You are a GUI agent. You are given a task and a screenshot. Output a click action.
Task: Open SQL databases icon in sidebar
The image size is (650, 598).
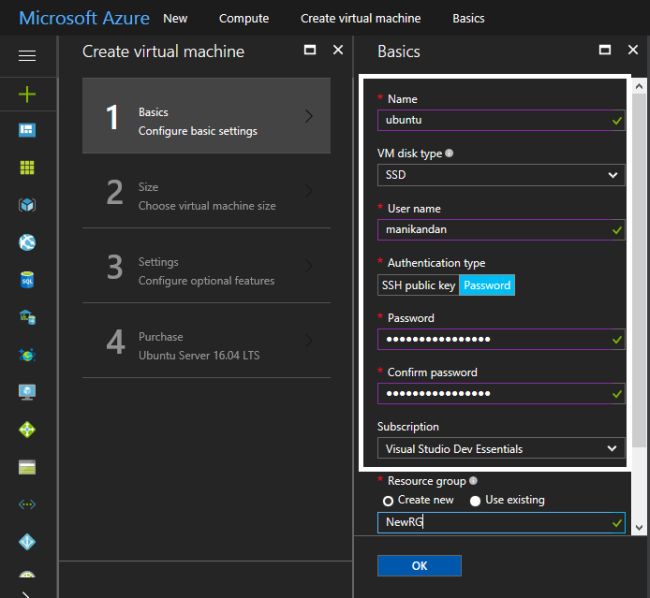click(27, 281)
